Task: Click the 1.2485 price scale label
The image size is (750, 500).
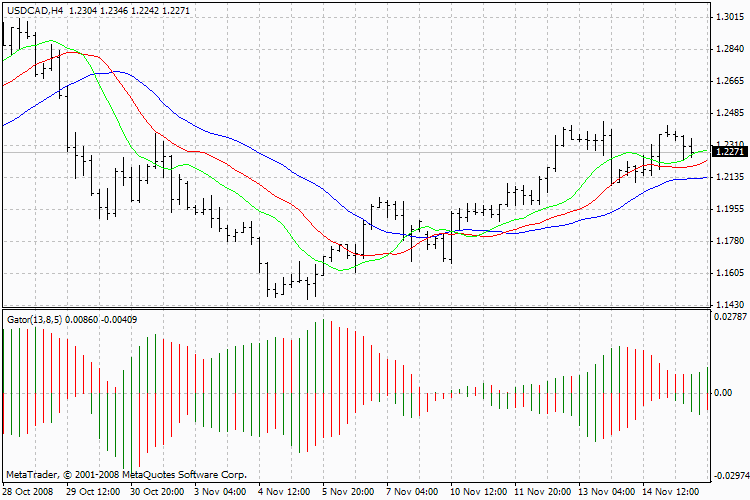Action: (730, 113)
